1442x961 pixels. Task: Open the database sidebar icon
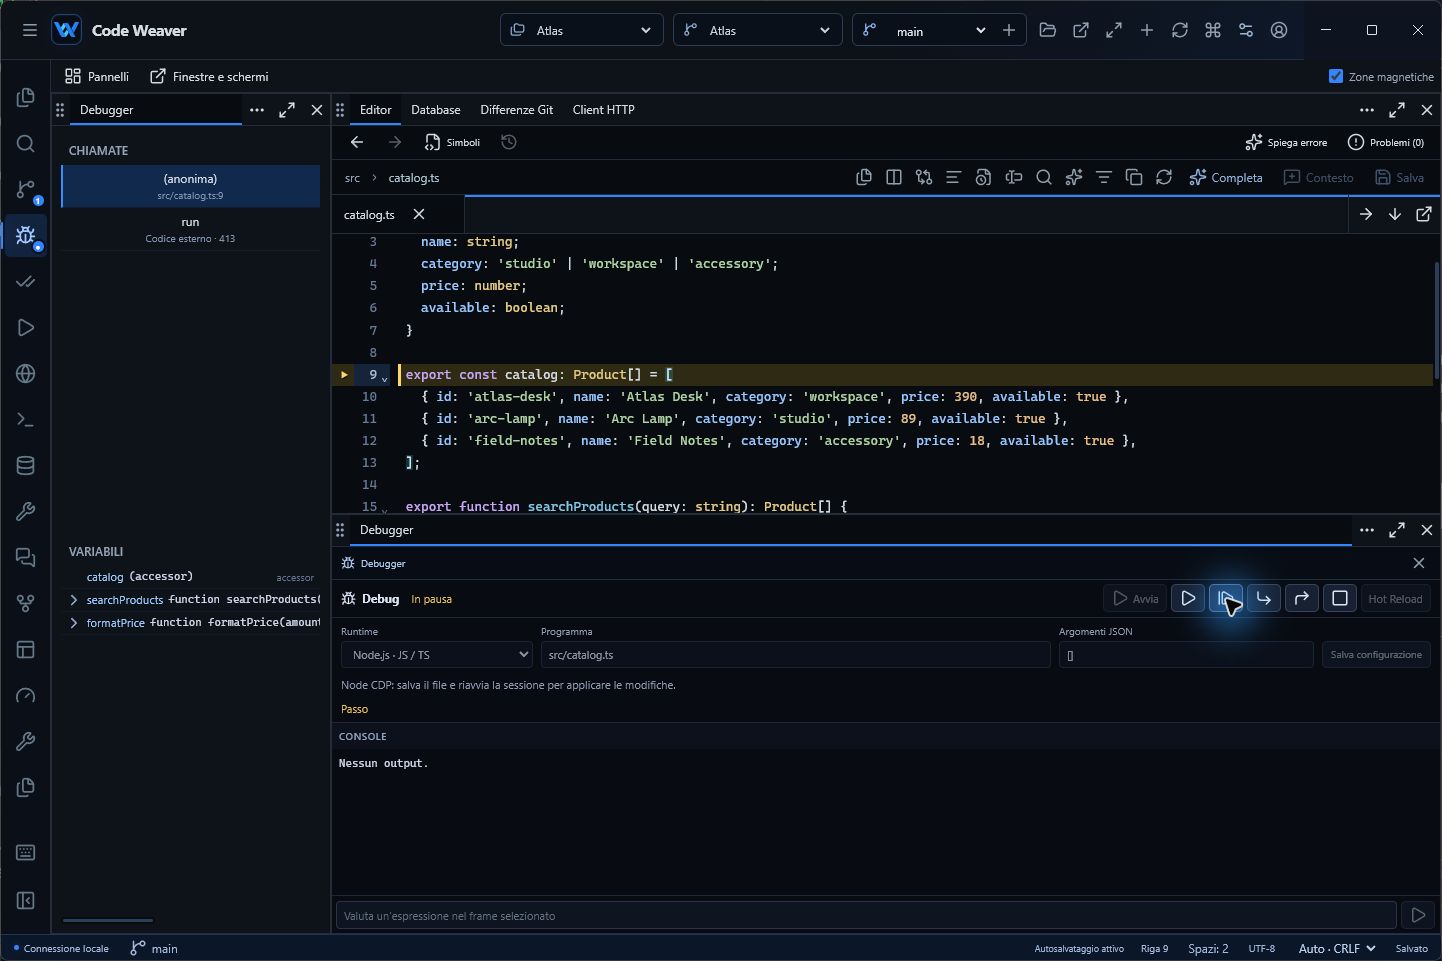26,466
